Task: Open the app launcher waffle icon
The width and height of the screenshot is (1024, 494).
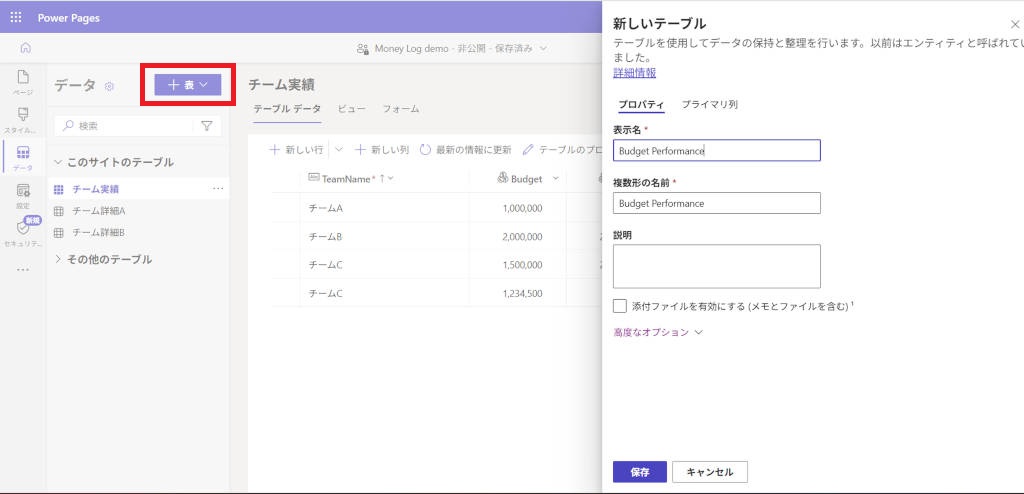Action: point(16,18)
